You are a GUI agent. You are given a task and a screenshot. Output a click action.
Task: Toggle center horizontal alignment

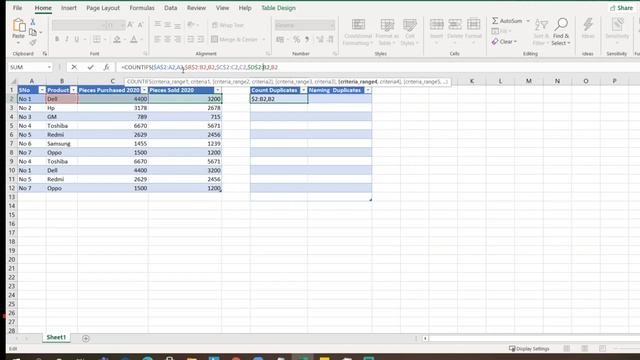pos(167,40)
